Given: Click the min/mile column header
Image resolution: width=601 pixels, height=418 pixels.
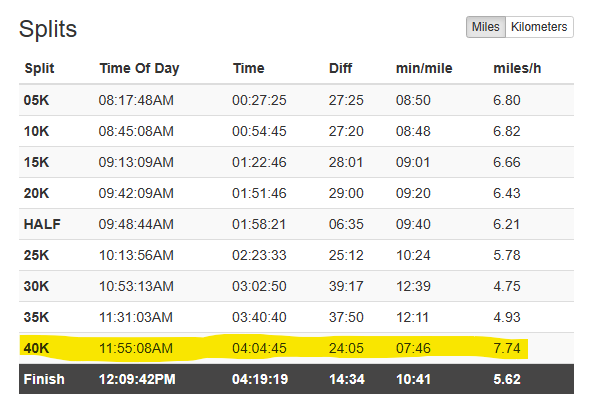Looking at the screenshot, I should pyautogui.click(x=424, y=68).
